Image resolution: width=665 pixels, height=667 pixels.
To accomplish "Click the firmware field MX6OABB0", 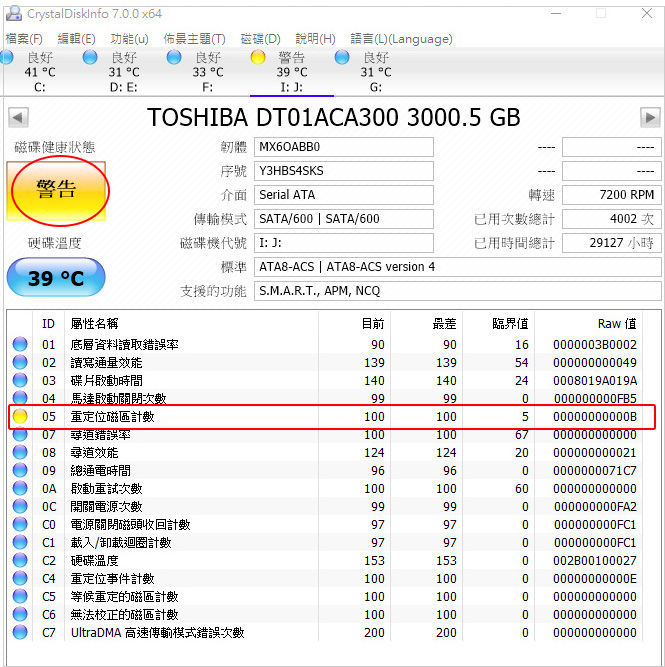I will point(344,147).
